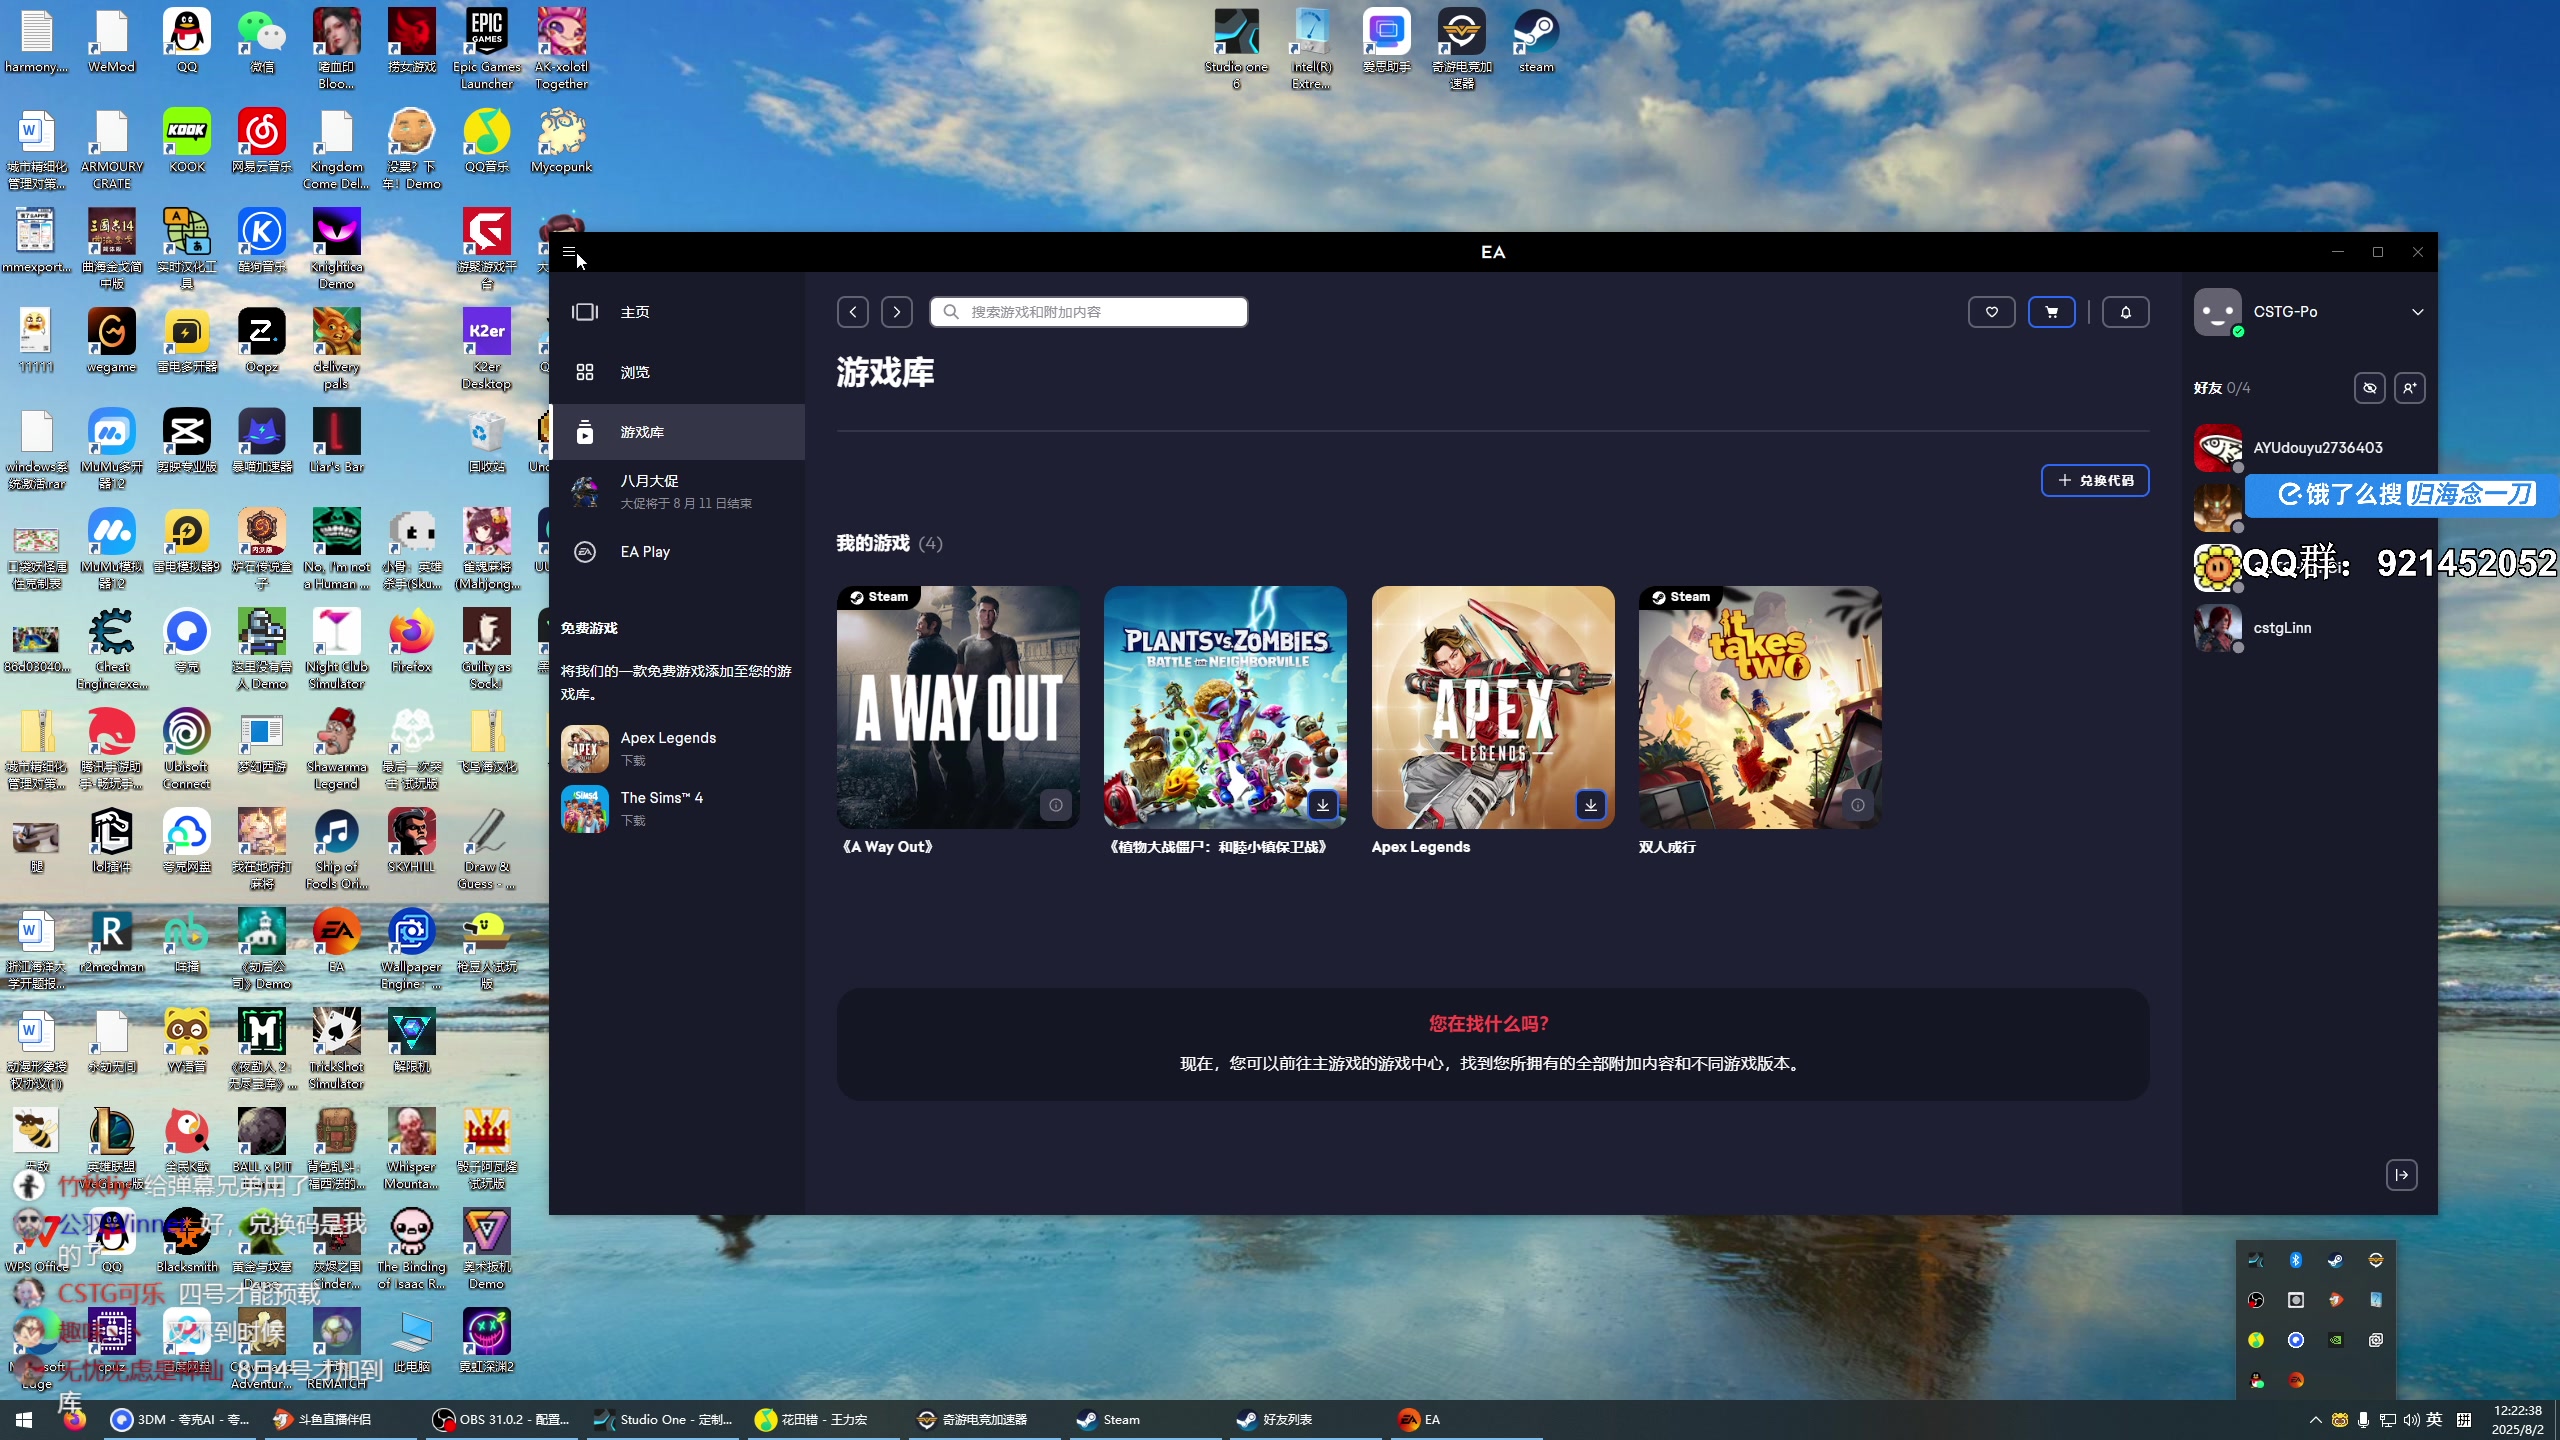Open the KOOK desktop icon

click(x=187, y=142)
